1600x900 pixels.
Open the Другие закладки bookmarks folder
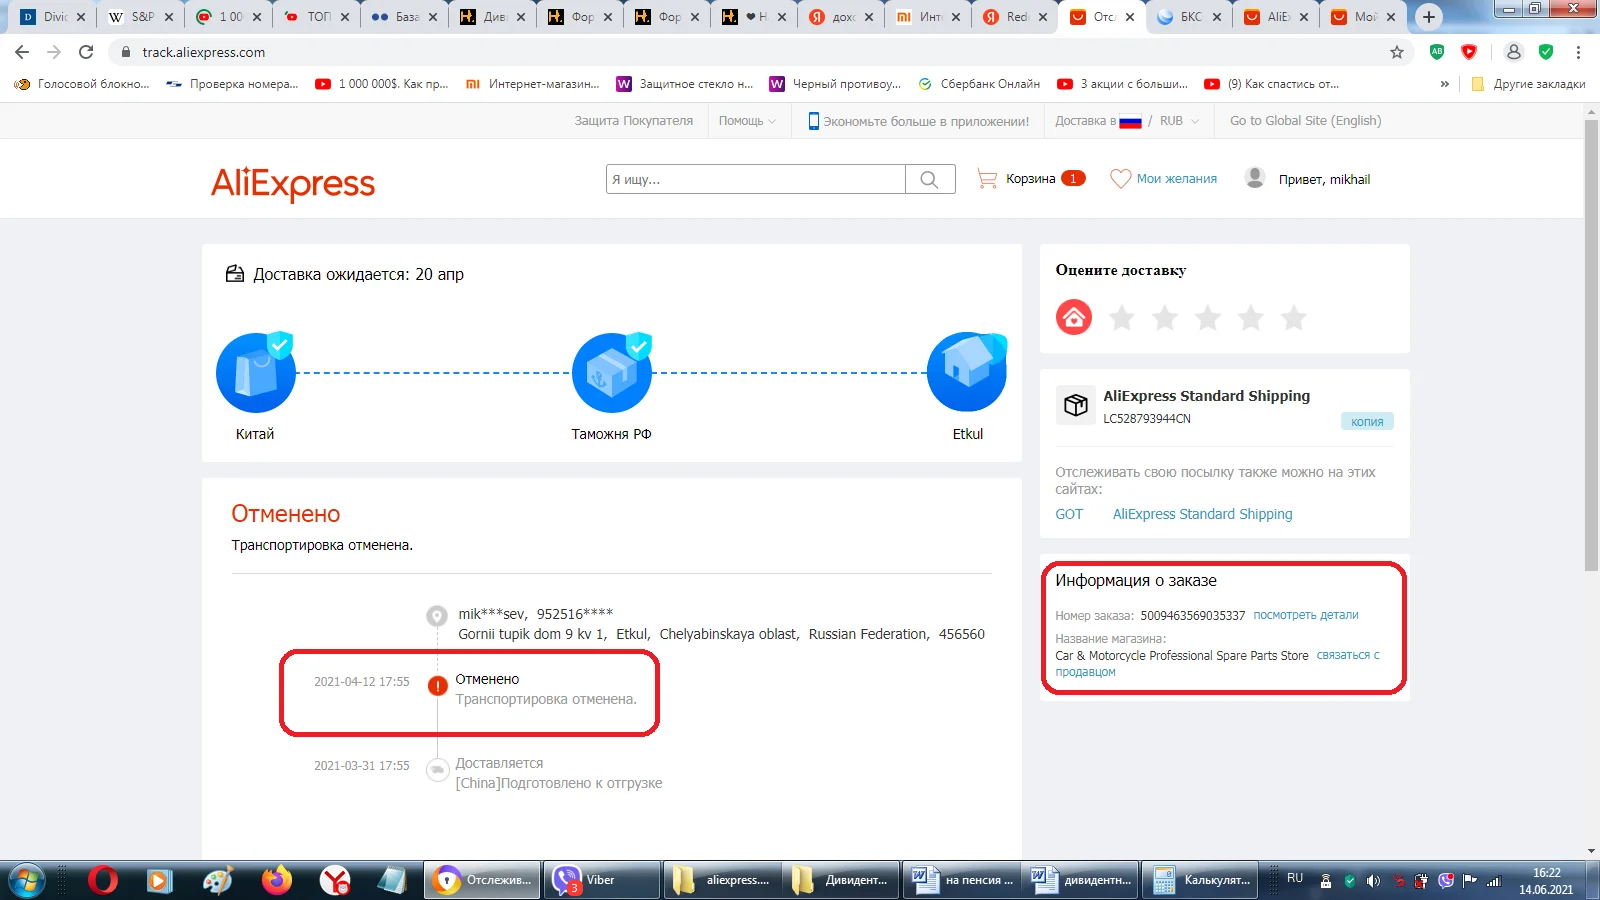pos(1528,84)
